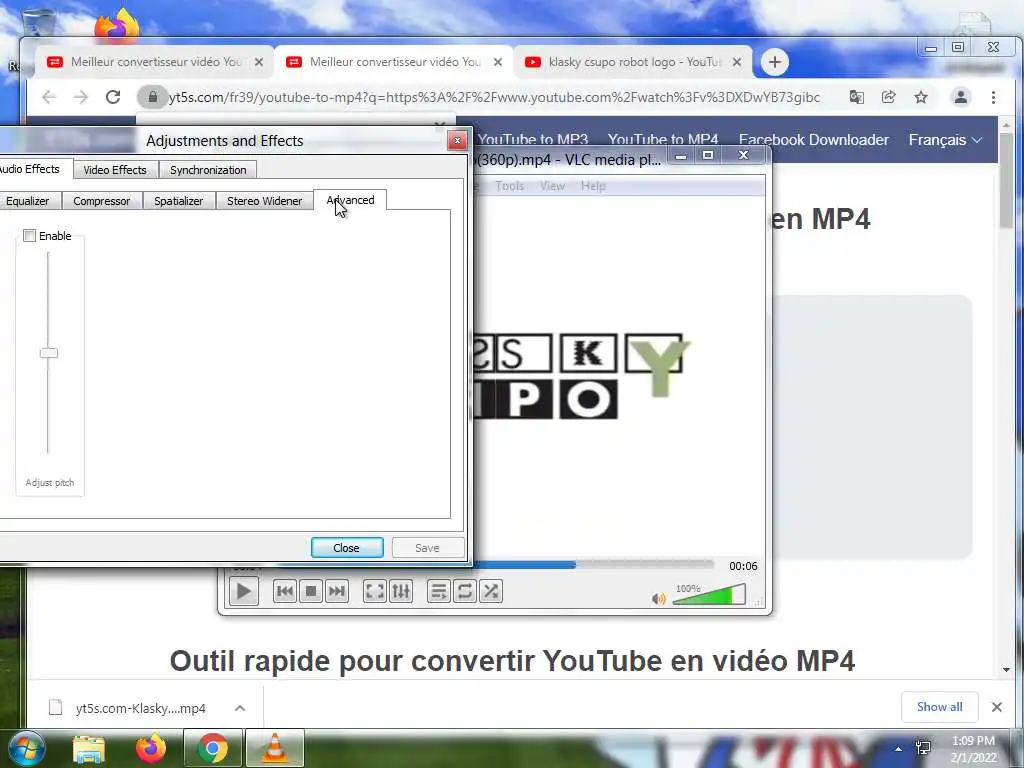The height and width of the screenshot is (768, 1024).
Task: Stop playback in VLC
Action: (x=311, y=592)
